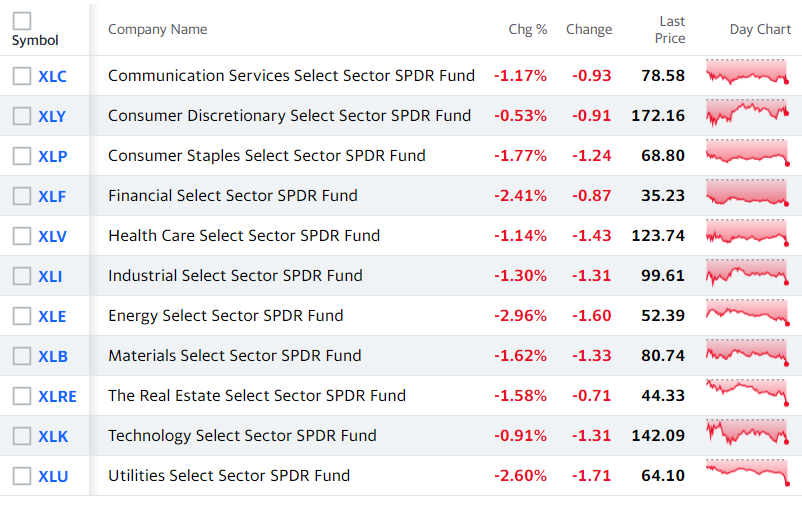View the XLE day chart sparkline
The image size is (802, 508).
pos(747,313)
